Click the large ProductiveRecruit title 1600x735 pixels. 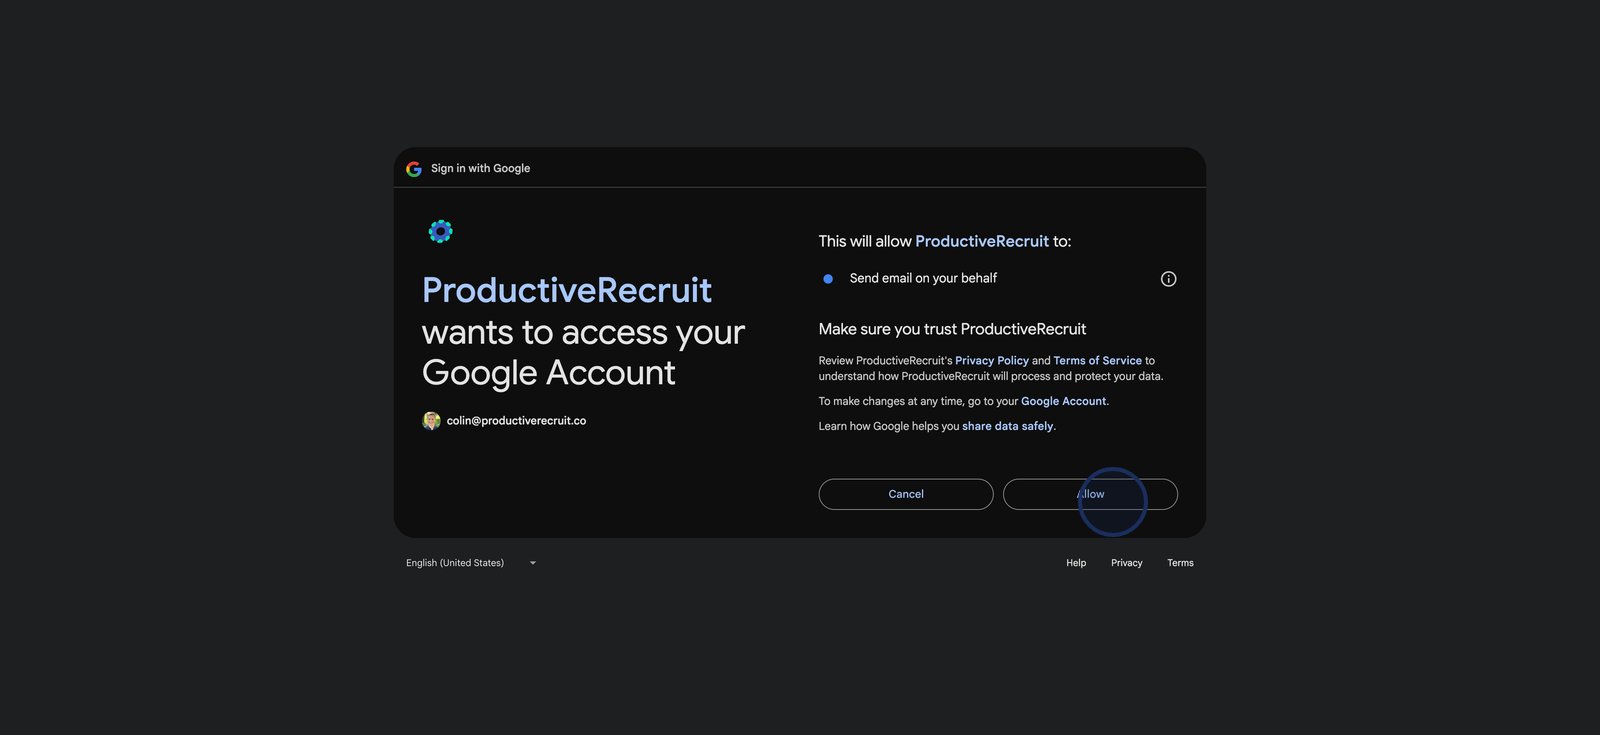pos(567,290)
